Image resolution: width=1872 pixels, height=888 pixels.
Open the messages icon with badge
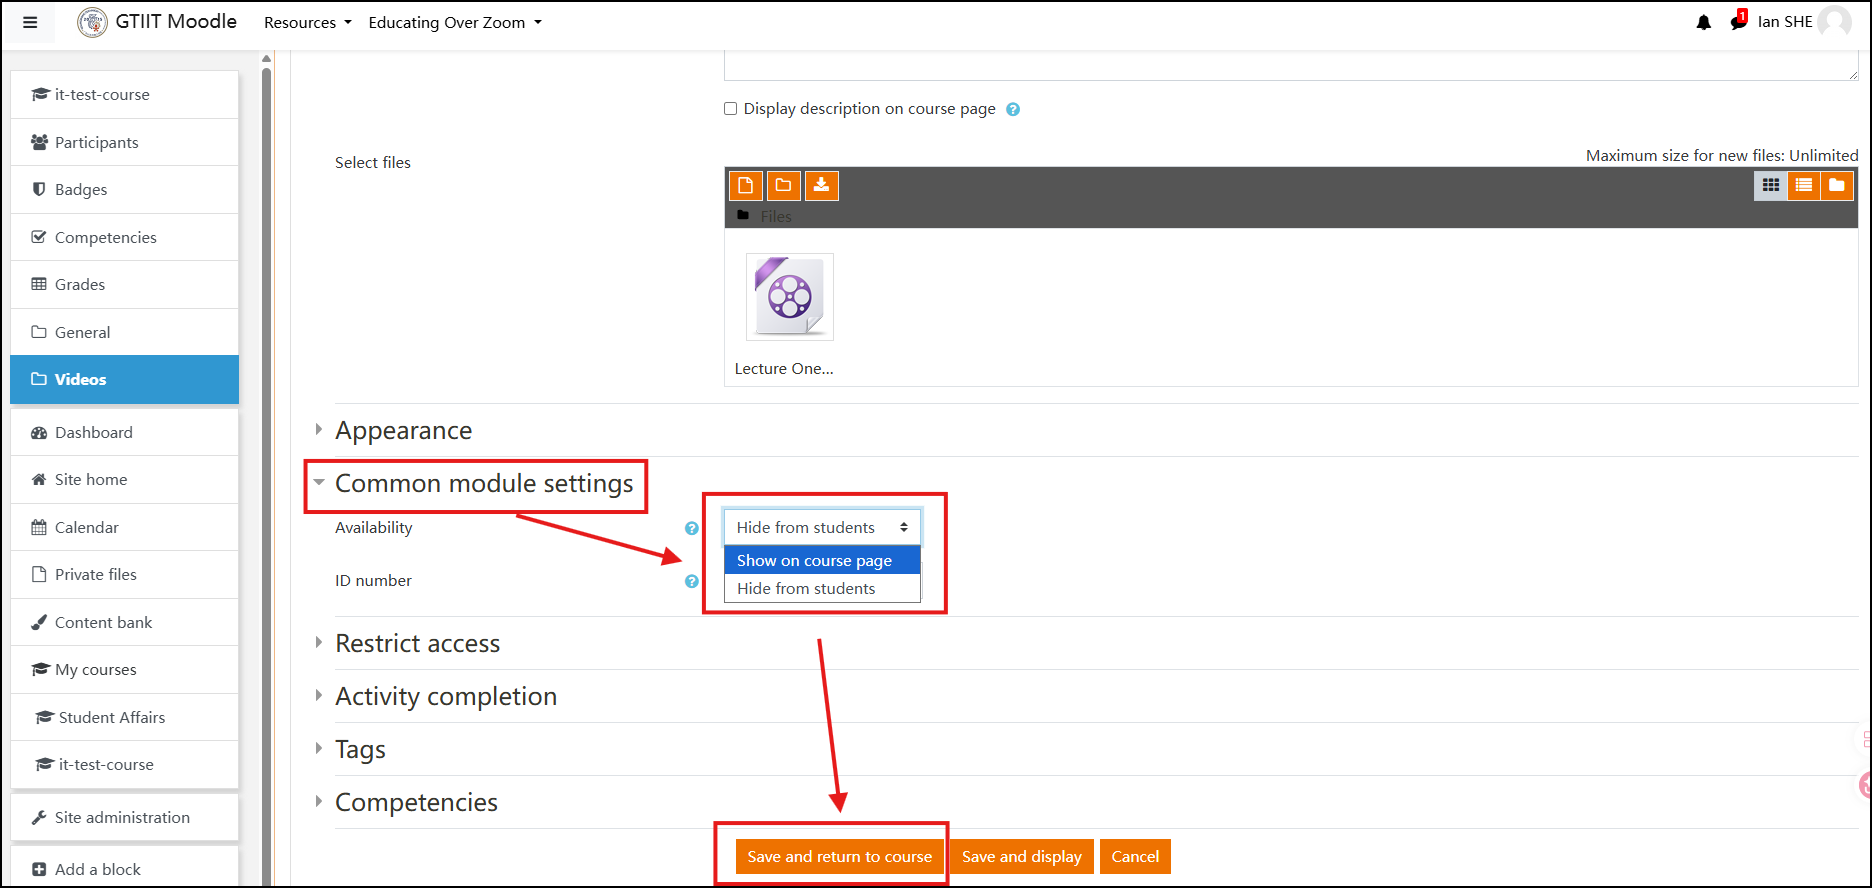pos(1738,22)
